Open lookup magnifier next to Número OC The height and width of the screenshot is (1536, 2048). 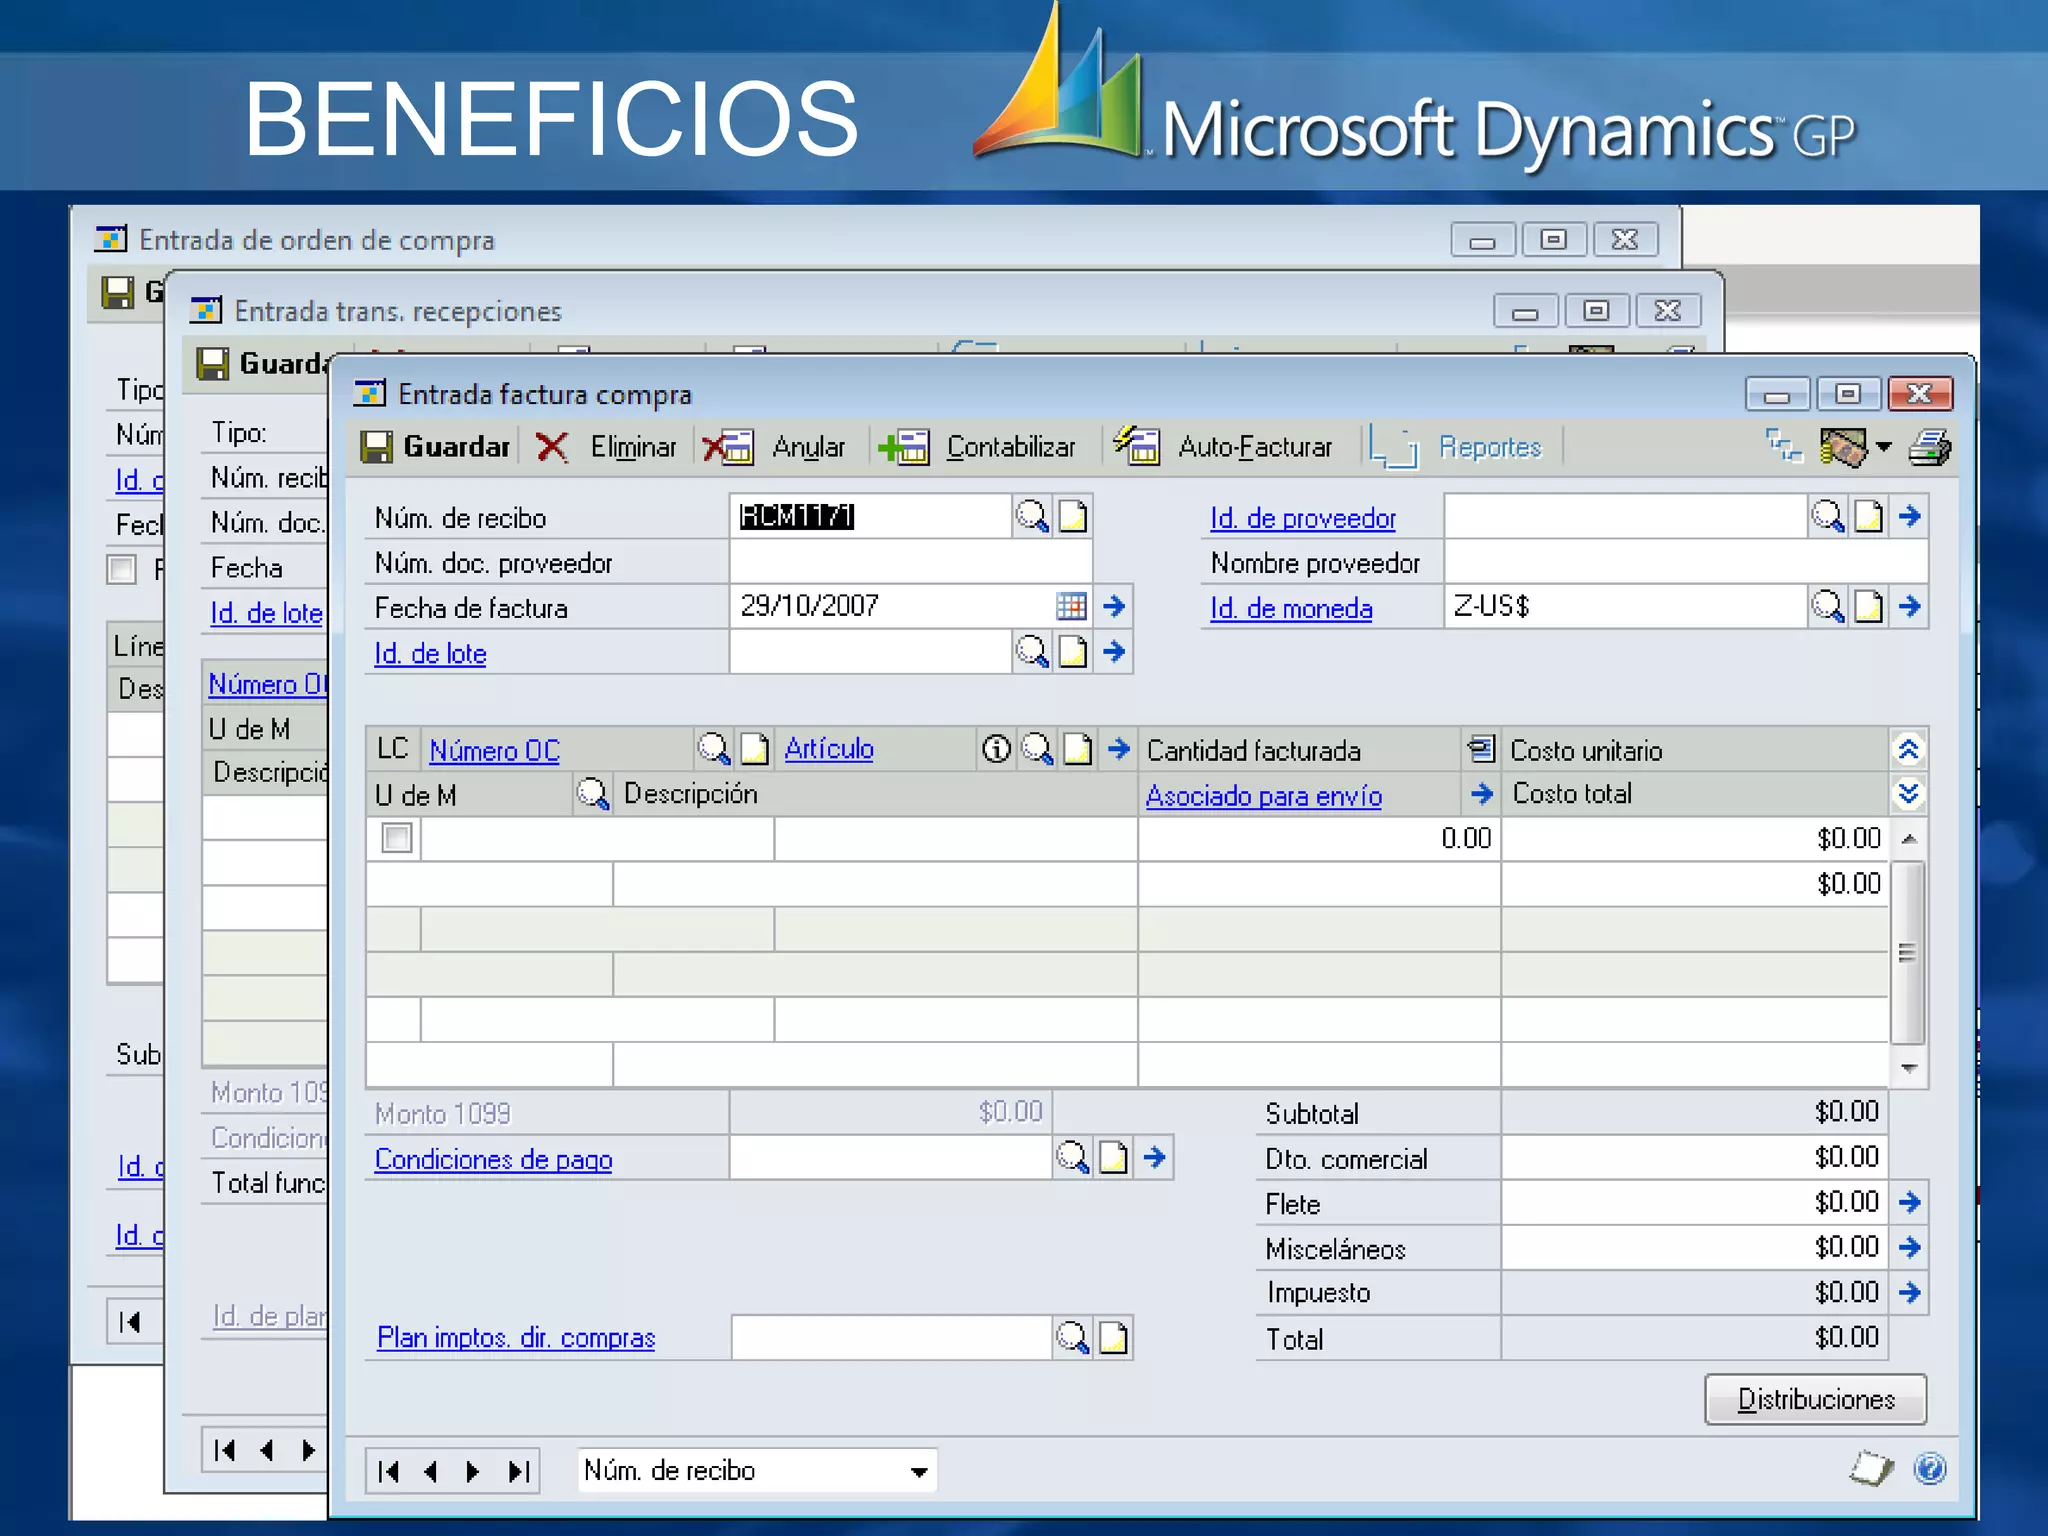click(x=714, y=748)
